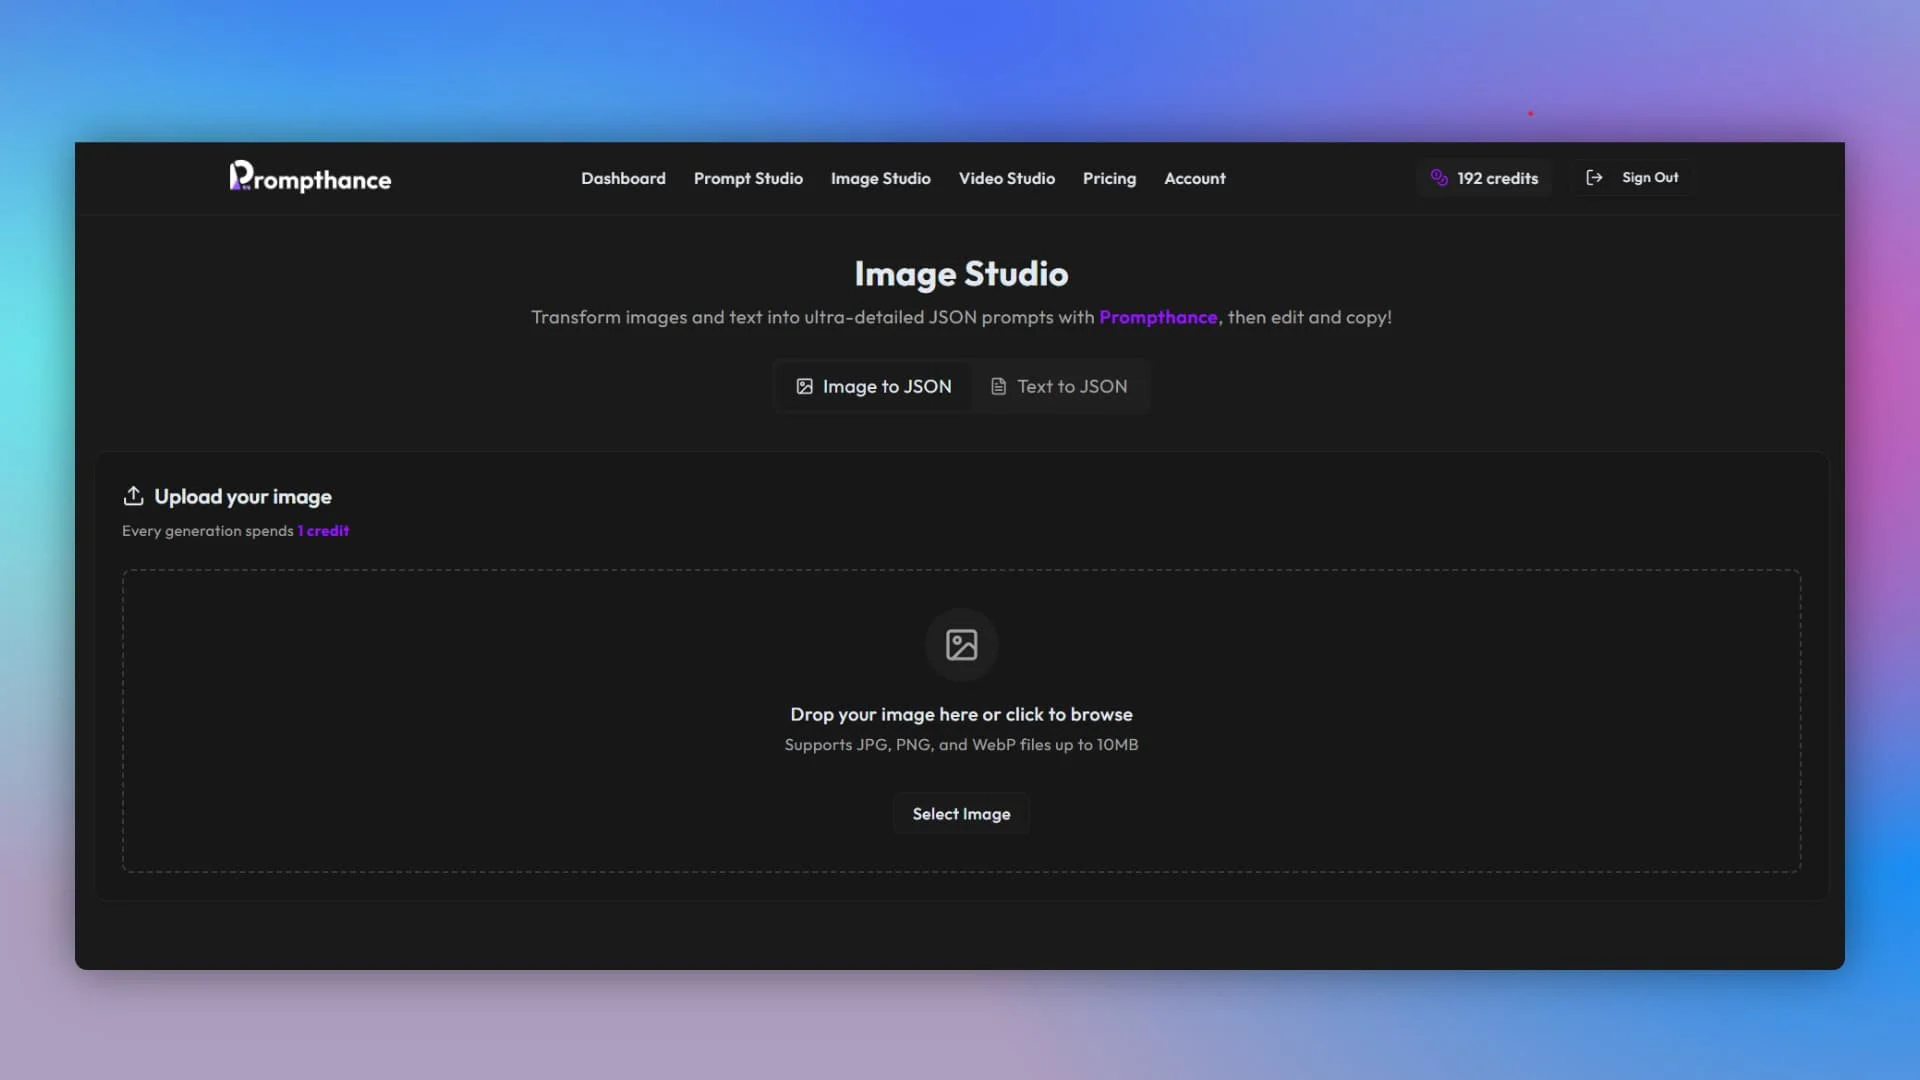Screen dimensions: 1920x1080
Task: Switch to the Text to JSON tab
Action: click(1060, 386)
